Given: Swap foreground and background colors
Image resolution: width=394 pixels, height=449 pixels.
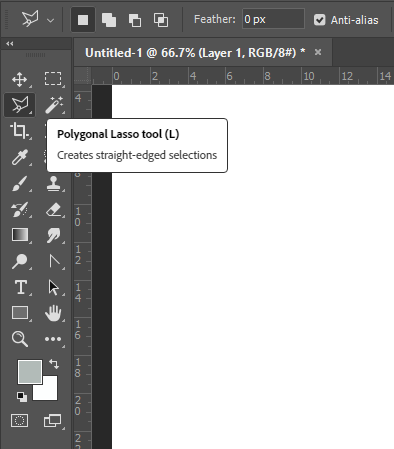Looking at the screenshot, I should [54, 364].
